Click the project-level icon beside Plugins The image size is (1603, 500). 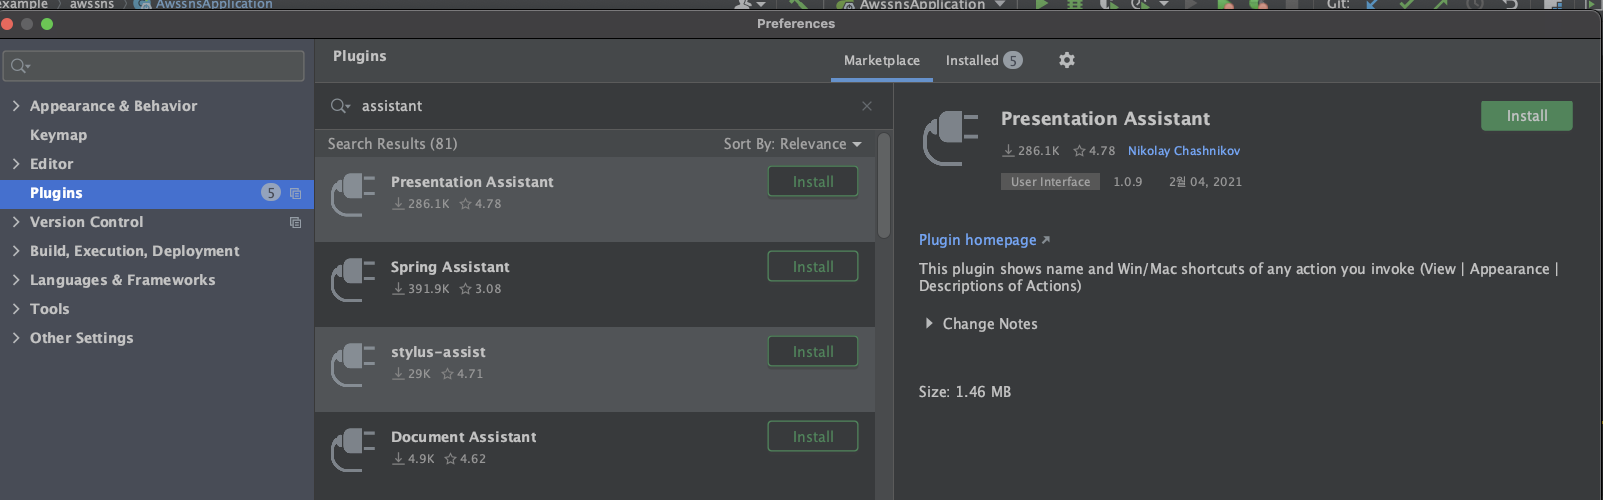(295, 193)
